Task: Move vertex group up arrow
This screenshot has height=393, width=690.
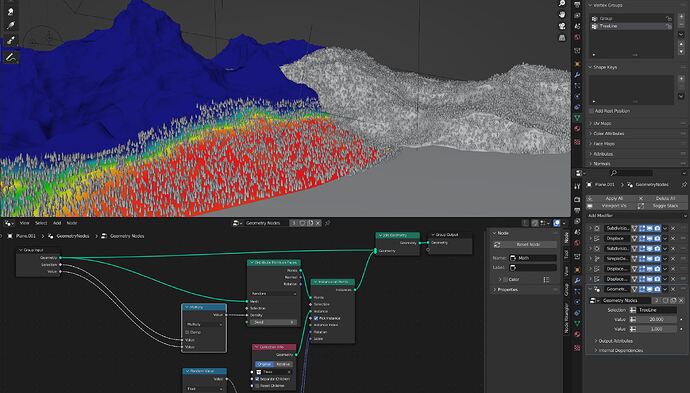Action: point(681,44)
